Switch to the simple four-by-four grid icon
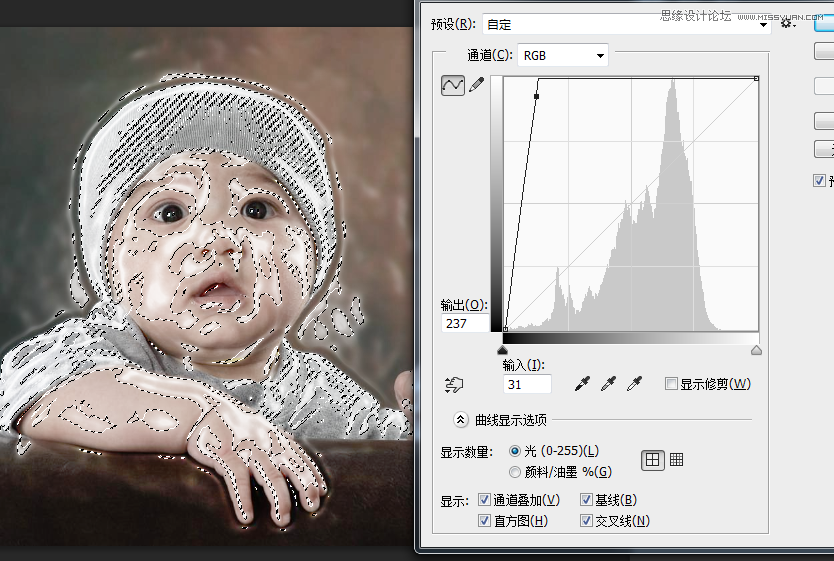Screen dimensions: 834x561 point(653,460)
